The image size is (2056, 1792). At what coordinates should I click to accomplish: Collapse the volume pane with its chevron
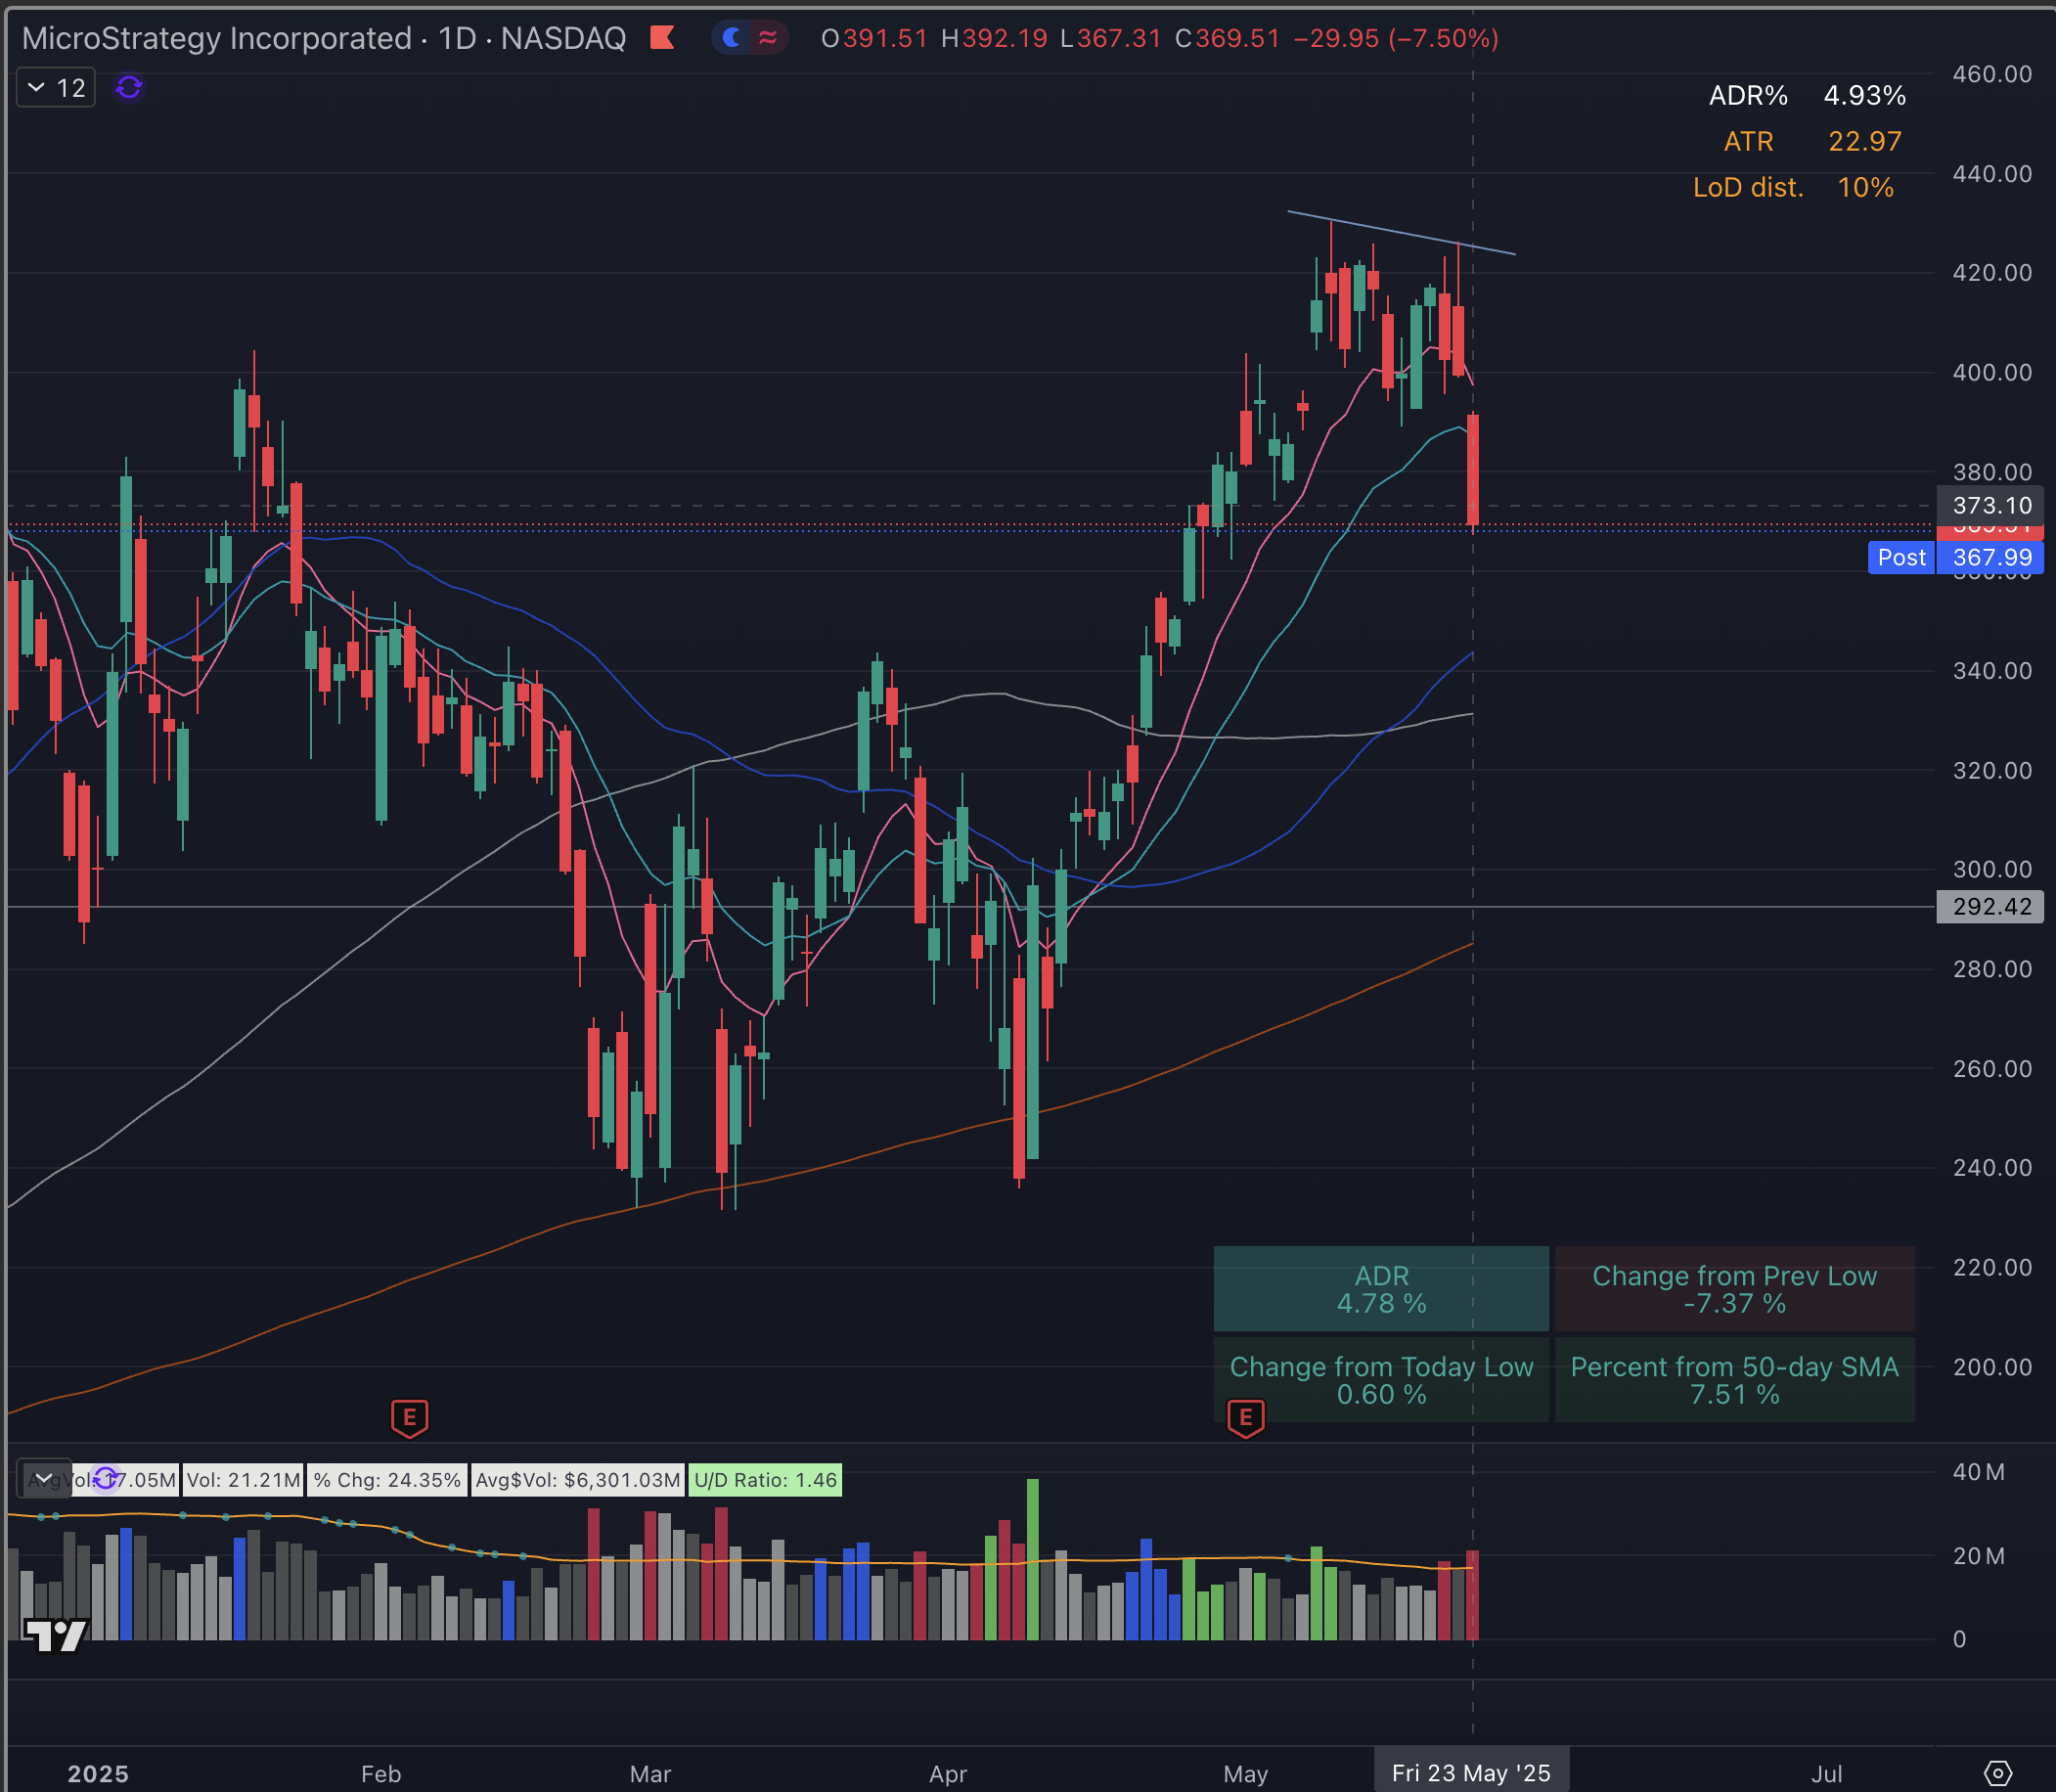tap(43, 1478)
